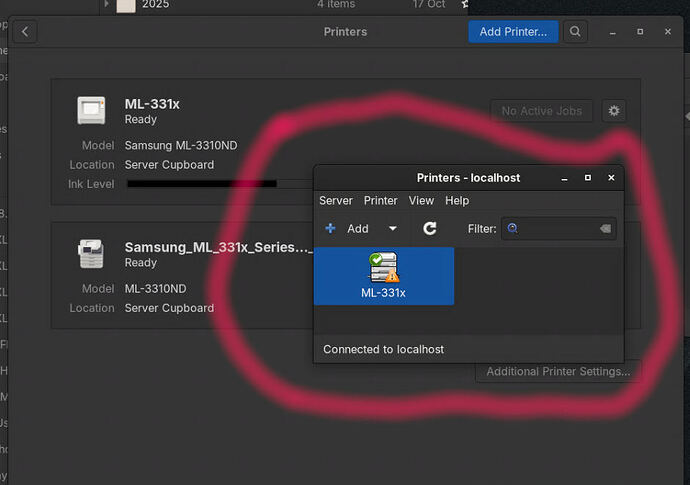Clear the Filter field using the erase icon
The image size is (690, 485).
click(x=604, y=229)
